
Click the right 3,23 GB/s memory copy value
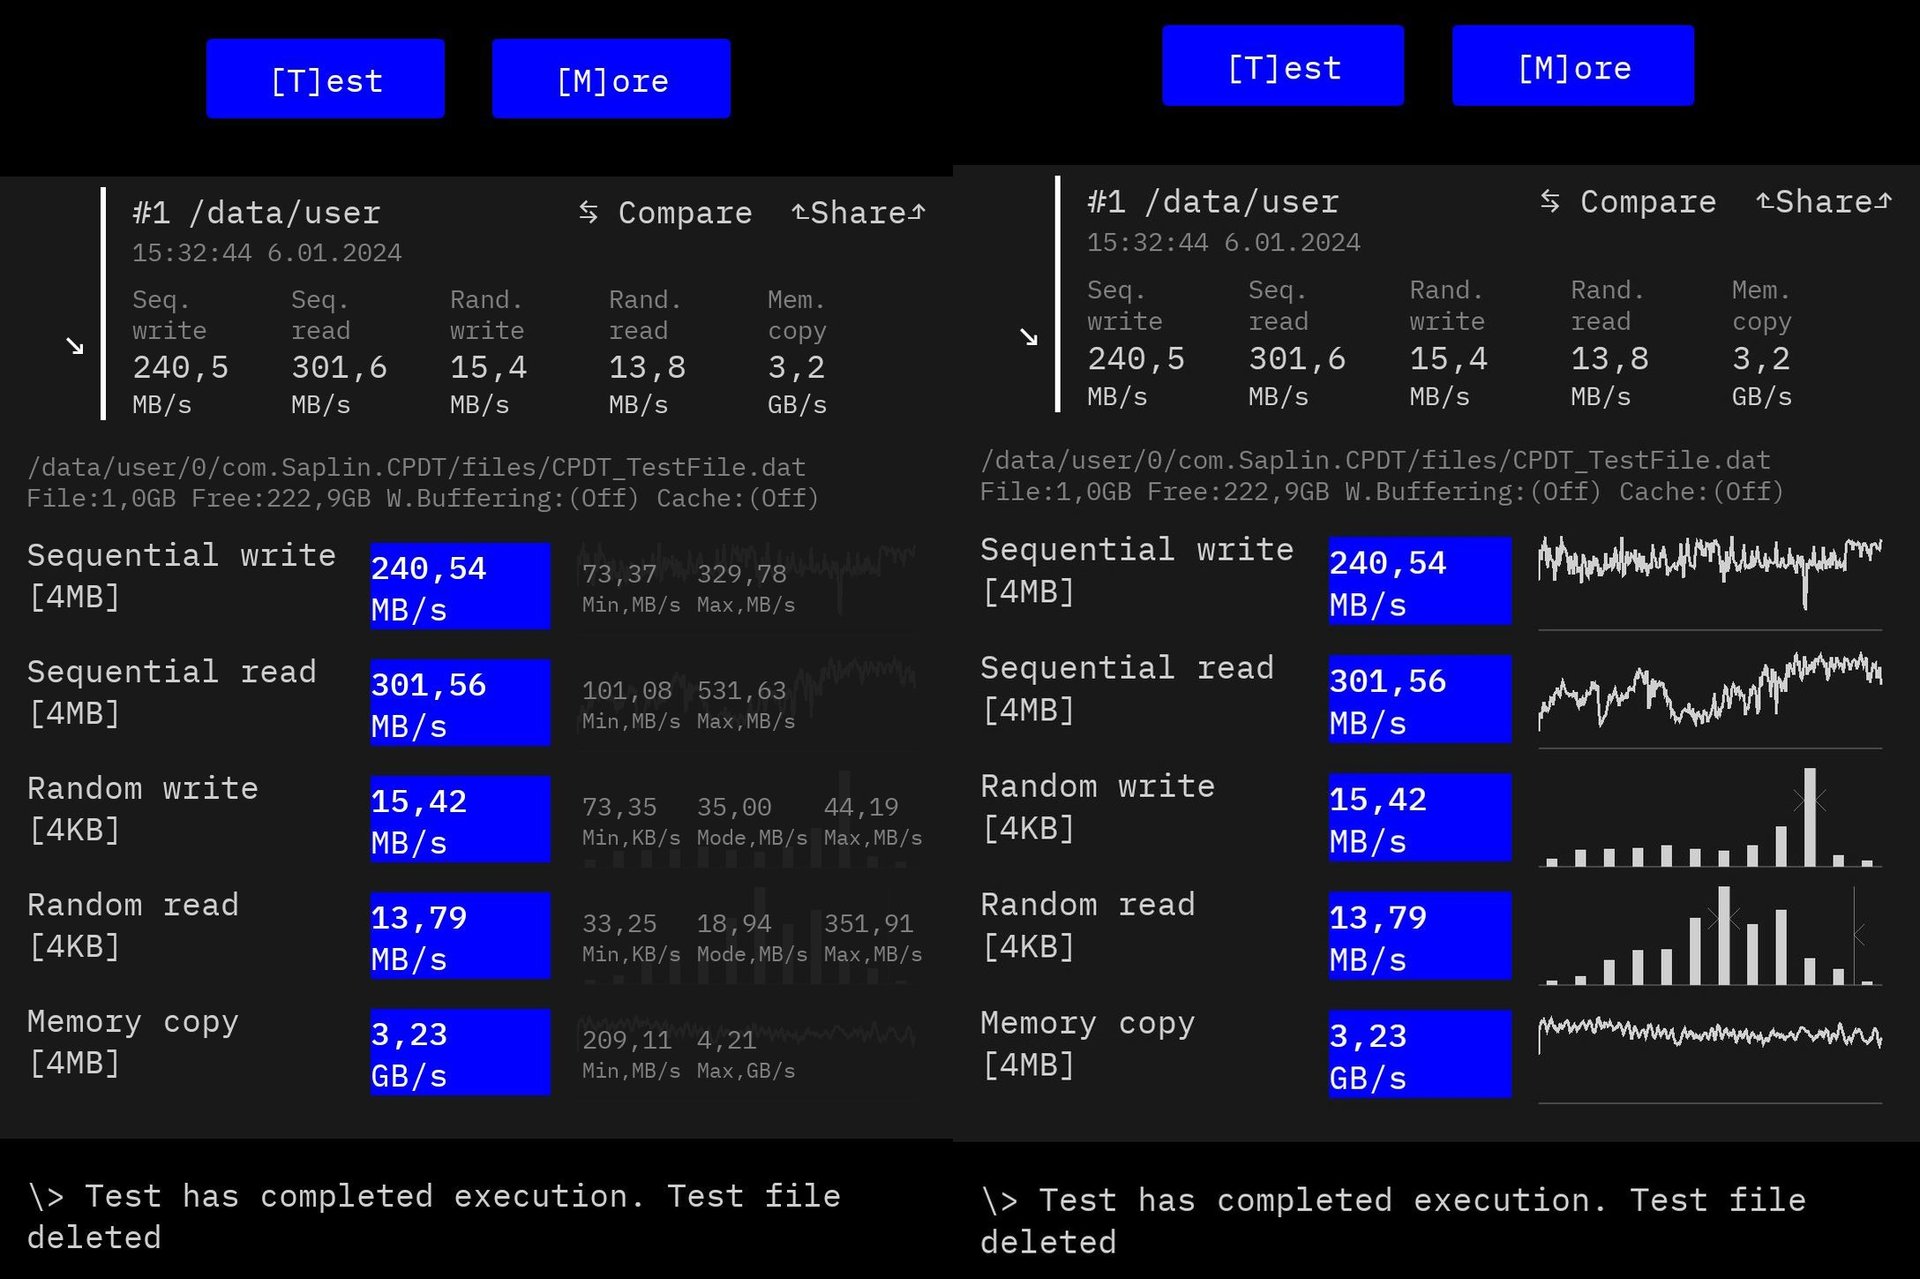tap(1419, 1054)
